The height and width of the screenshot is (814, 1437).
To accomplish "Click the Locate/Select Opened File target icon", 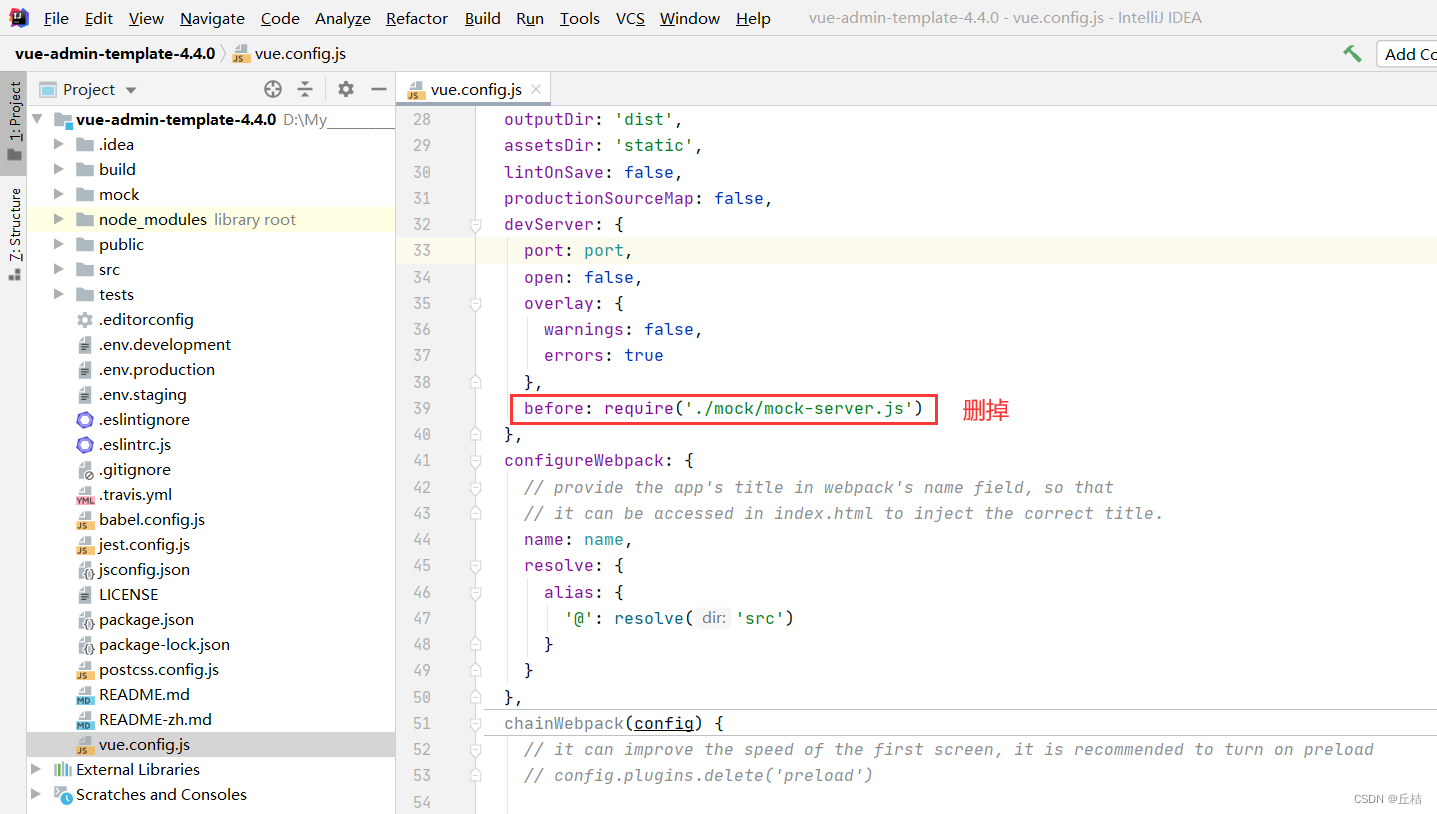I will pos(273,89).
